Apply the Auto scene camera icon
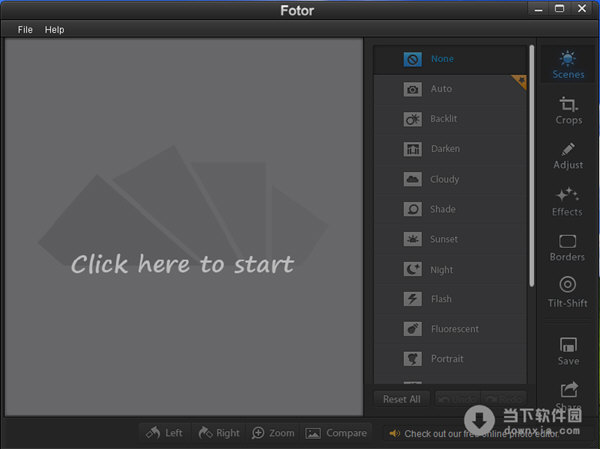This screenshot has height=449, width=600. 412,89
